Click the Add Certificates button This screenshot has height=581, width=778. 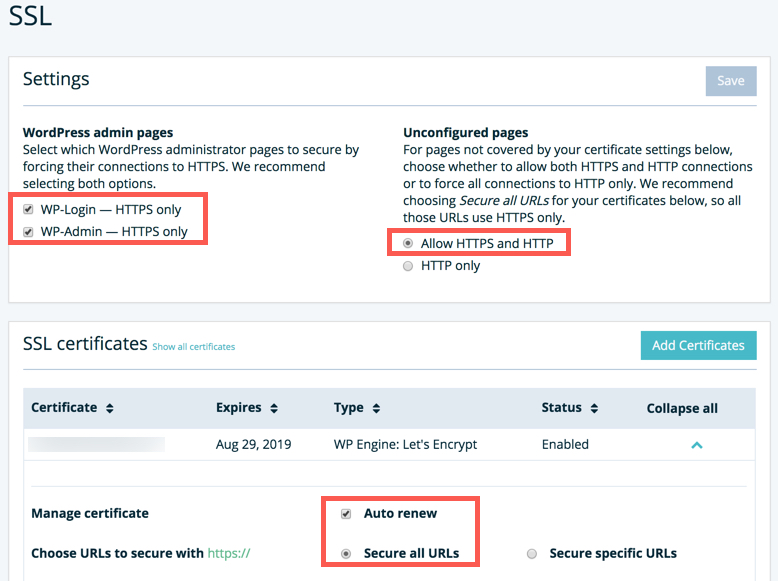(698, 345)
